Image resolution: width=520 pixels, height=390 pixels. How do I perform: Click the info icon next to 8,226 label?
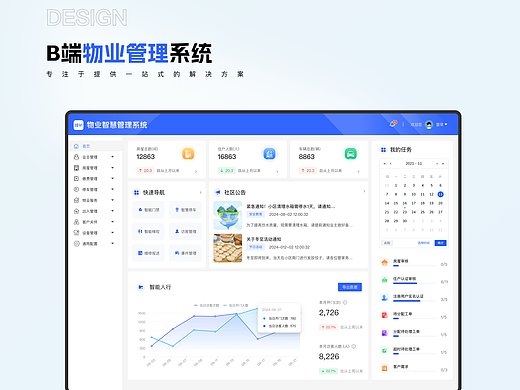click(354, 346)
